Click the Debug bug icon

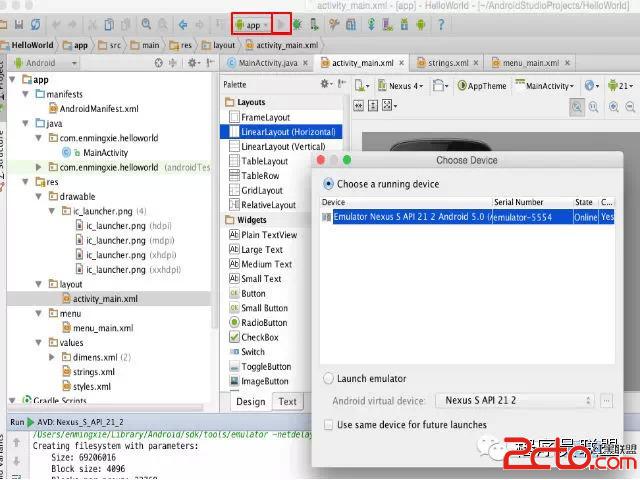[298, 25]
